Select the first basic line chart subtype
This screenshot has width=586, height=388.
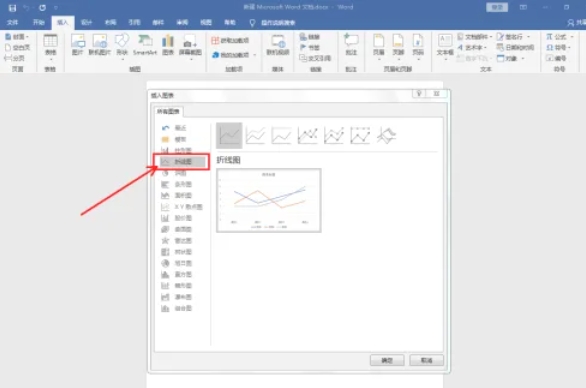(229, 135)
